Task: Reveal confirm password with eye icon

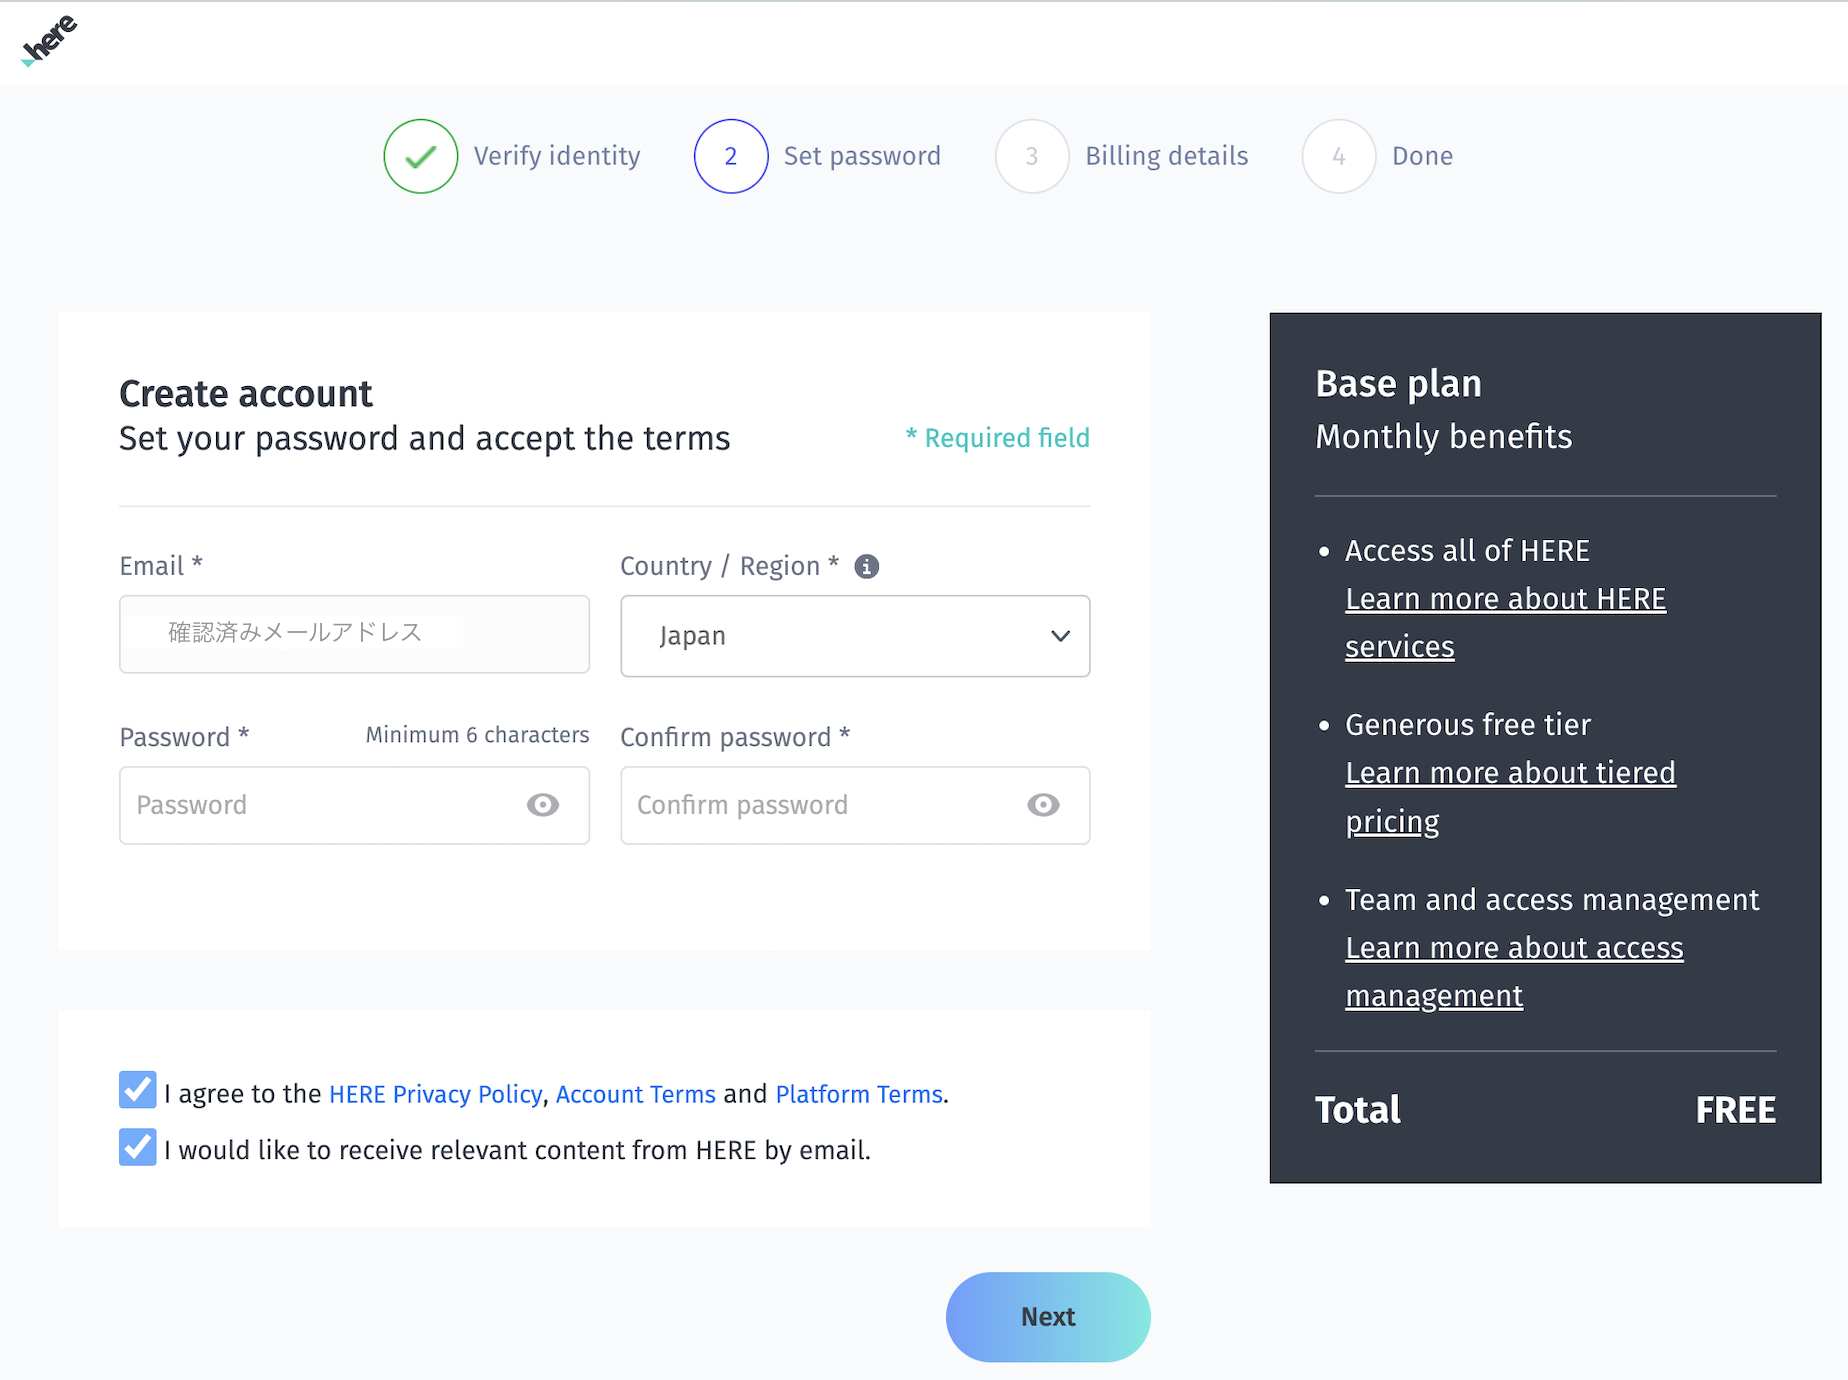Action: point(1043,805)
